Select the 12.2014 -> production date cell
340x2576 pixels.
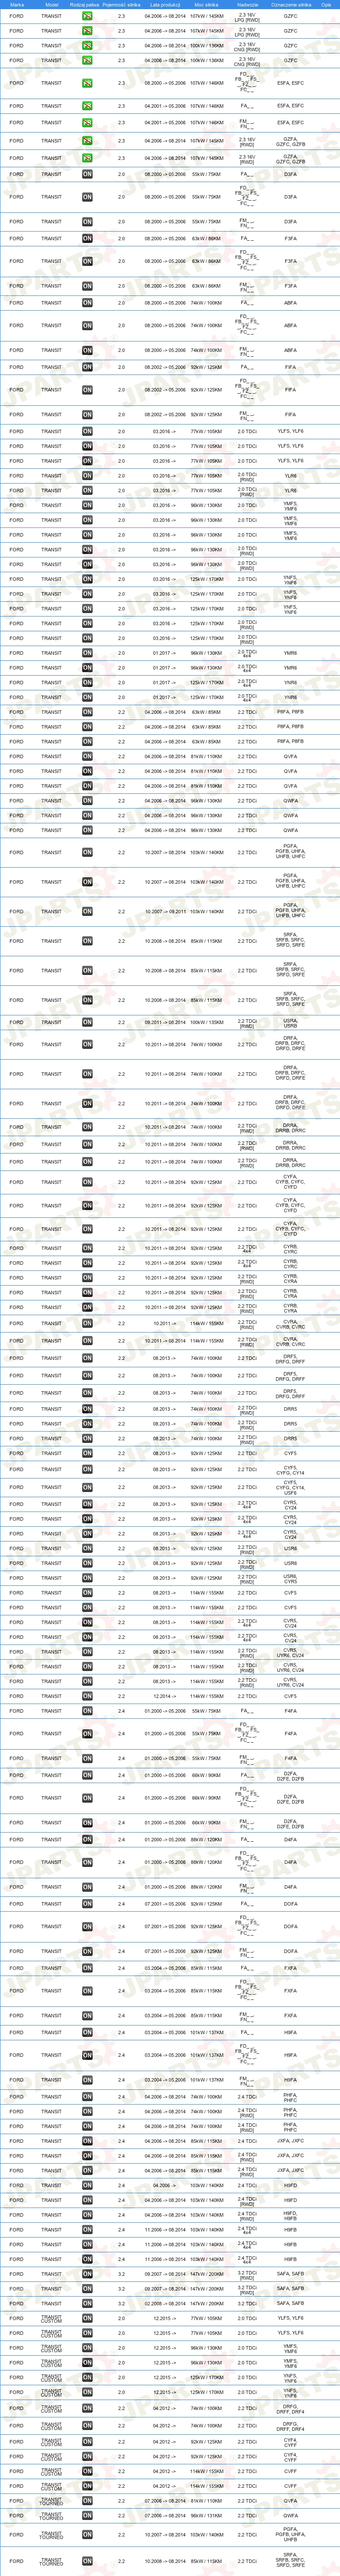click(165, 1696)
